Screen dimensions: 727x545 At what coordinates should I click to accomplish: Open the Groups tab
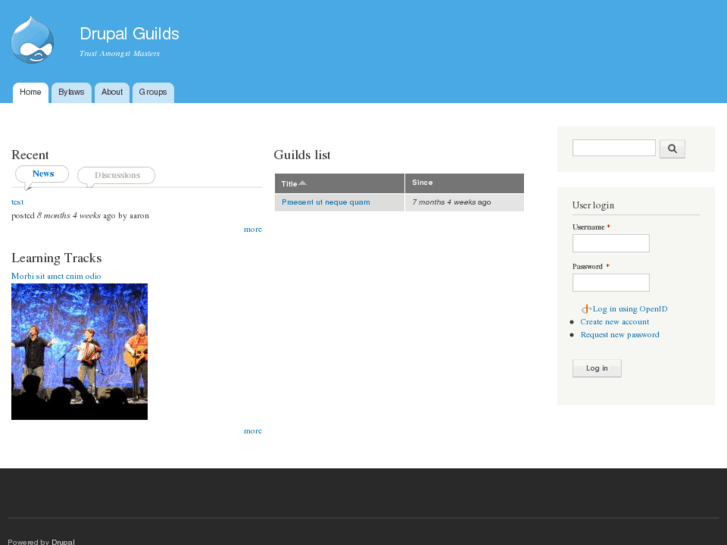click(153, 92)
